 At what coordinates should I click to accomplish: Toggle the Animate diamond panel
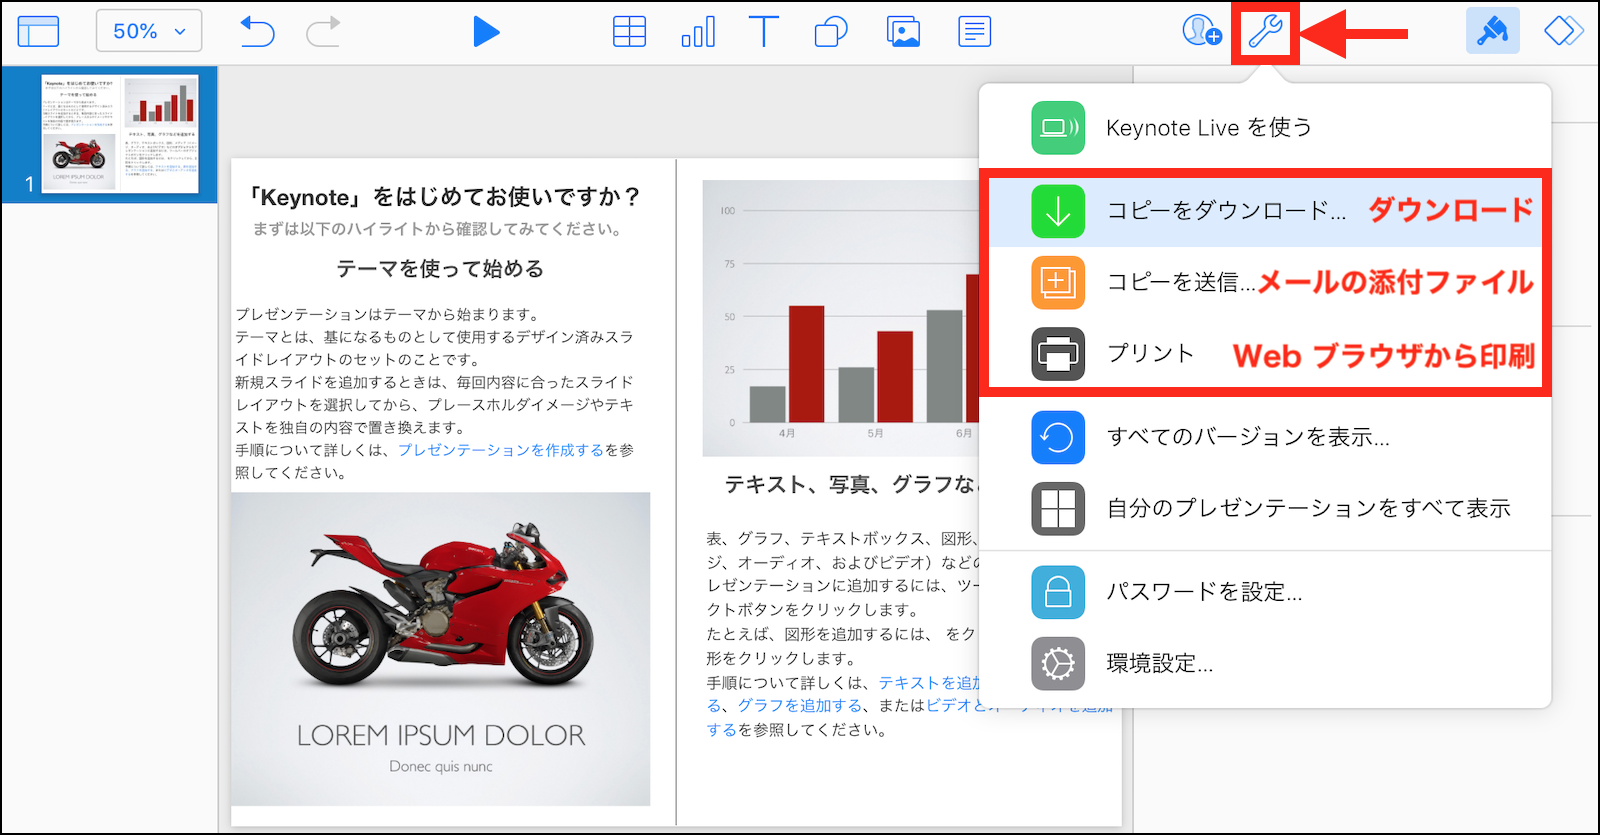click(x=1563, y=32)
